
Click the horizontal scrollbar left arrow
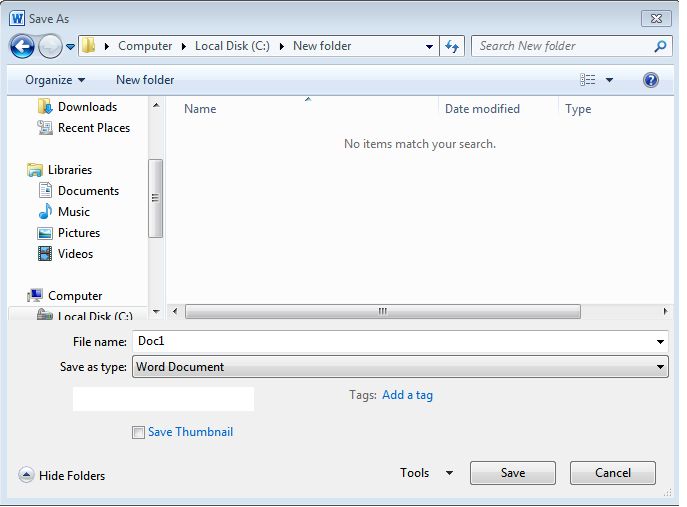pos(175,312)
